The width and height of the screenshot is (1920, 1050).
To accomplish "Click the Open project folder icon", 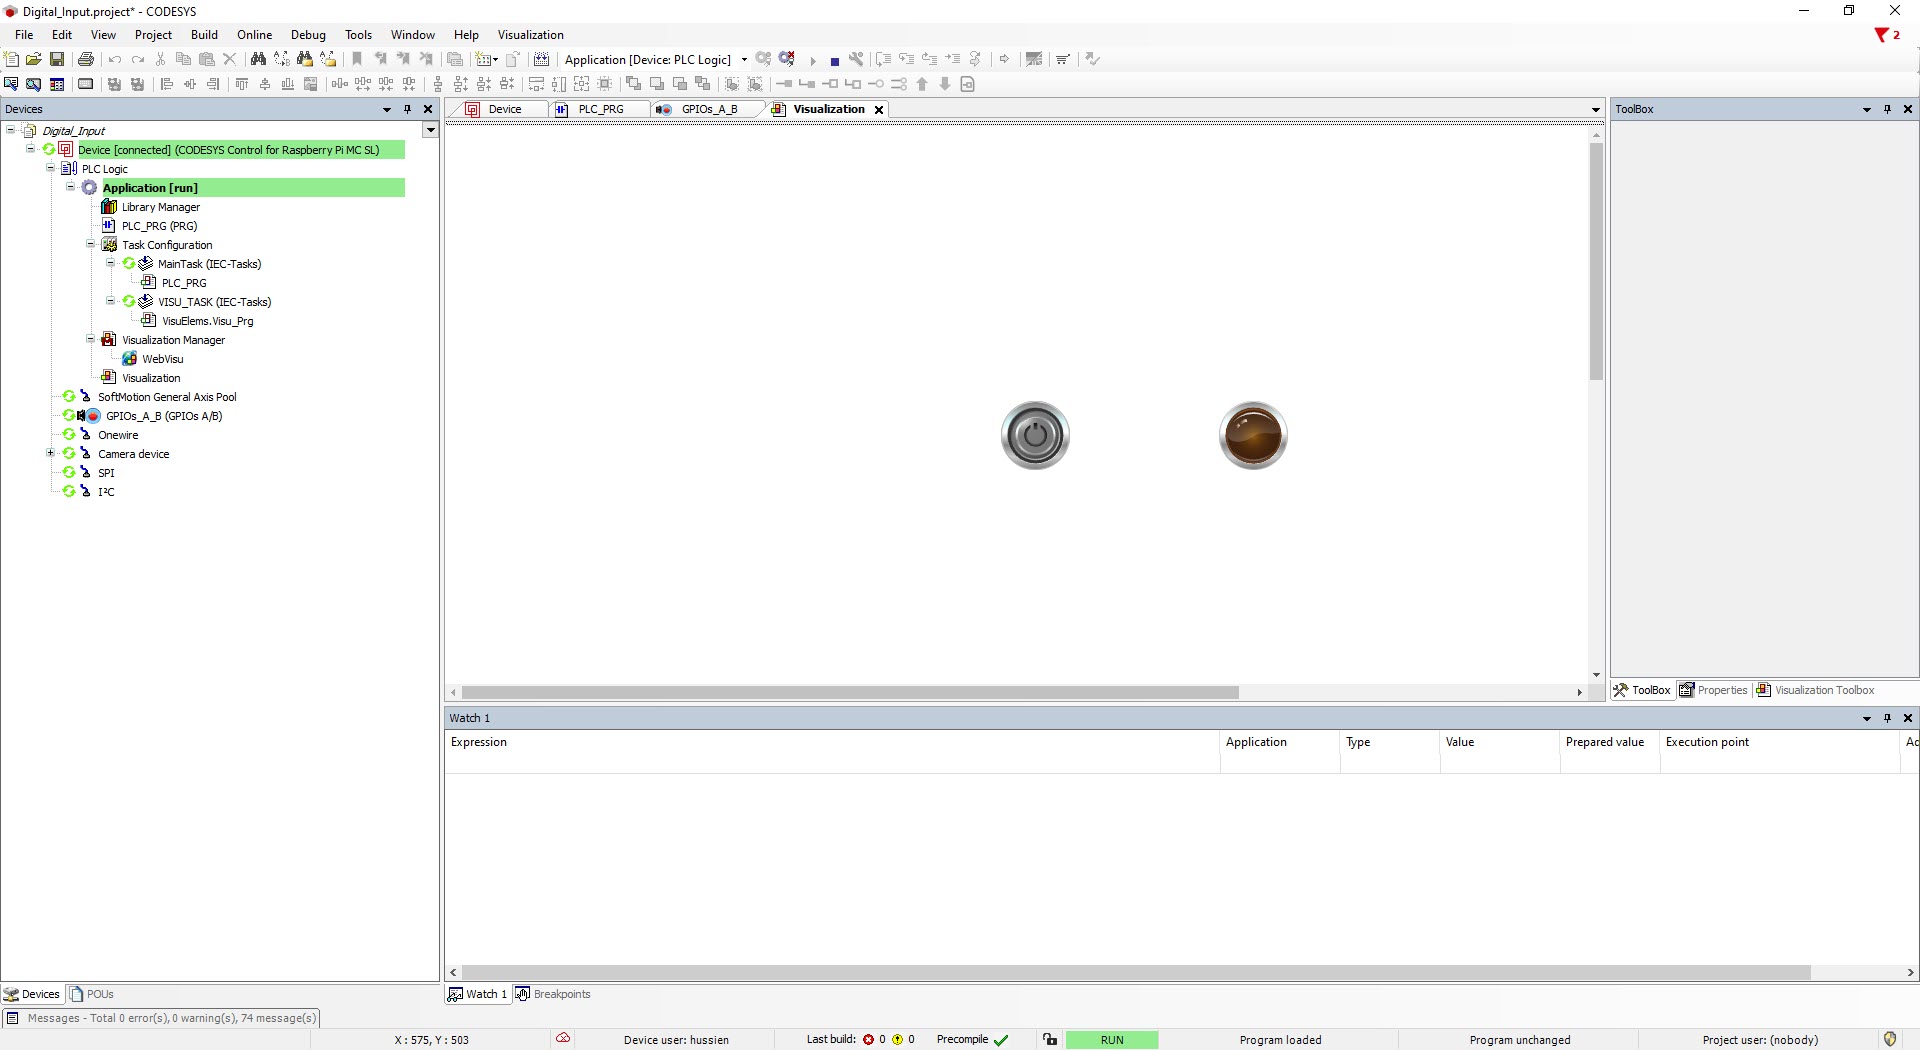I will 34,60.
